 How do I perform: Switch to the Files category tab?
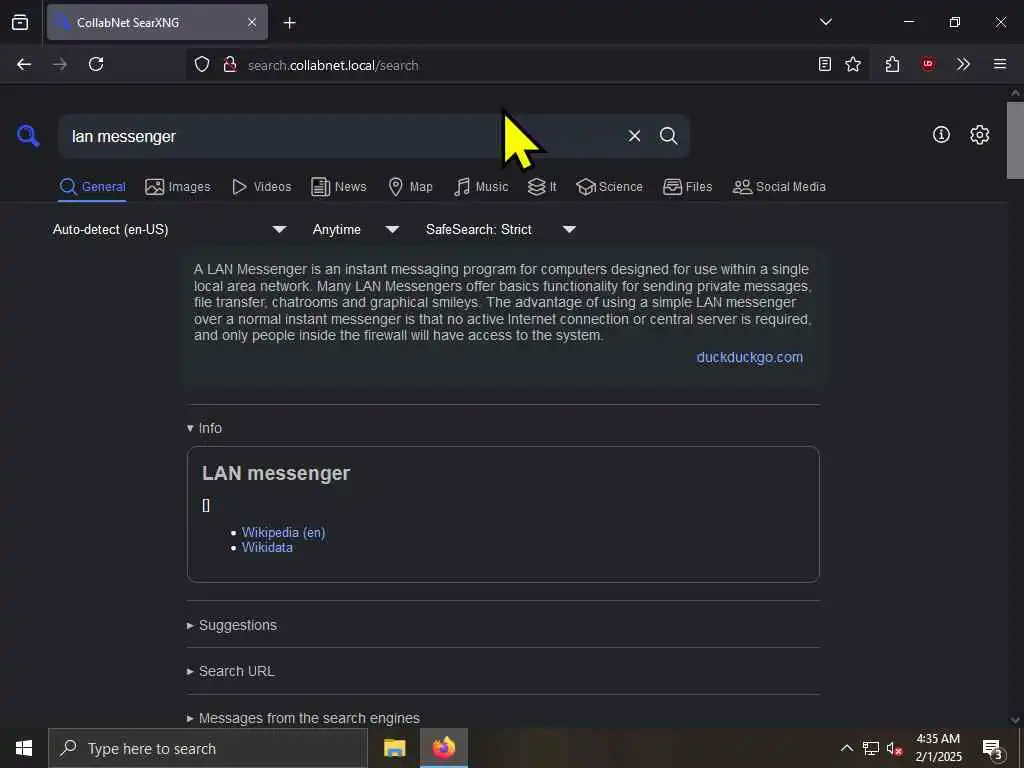tap(687, 187)
